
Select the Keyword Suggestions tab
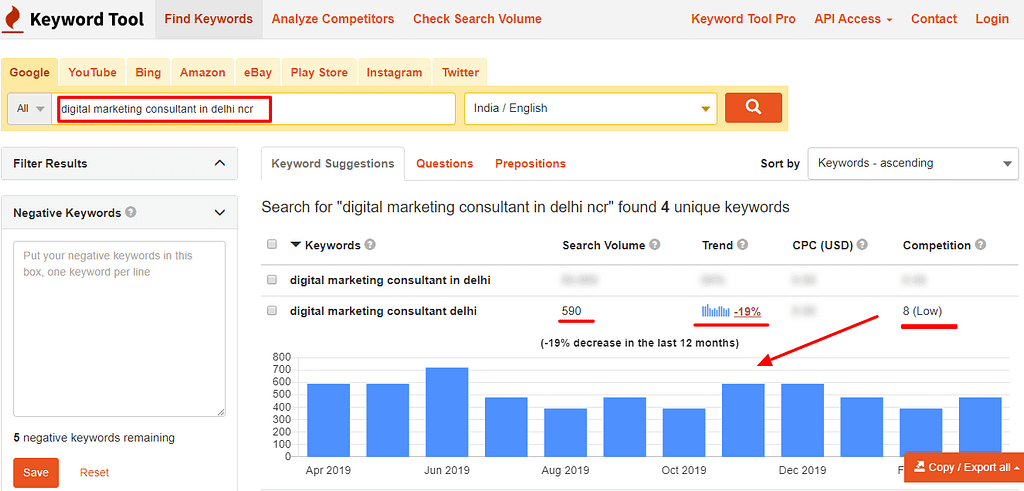[x=333, y=163]
